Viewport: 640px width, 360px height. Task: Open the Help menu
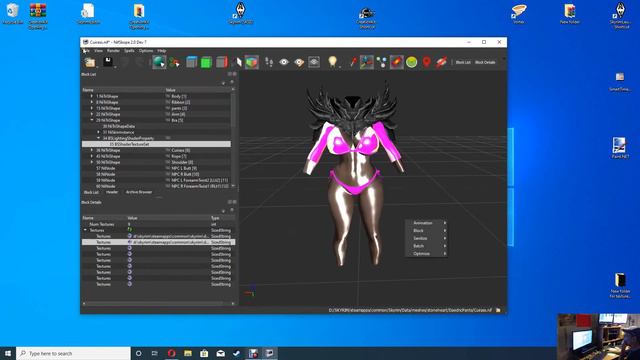click(x=162, y=51)
